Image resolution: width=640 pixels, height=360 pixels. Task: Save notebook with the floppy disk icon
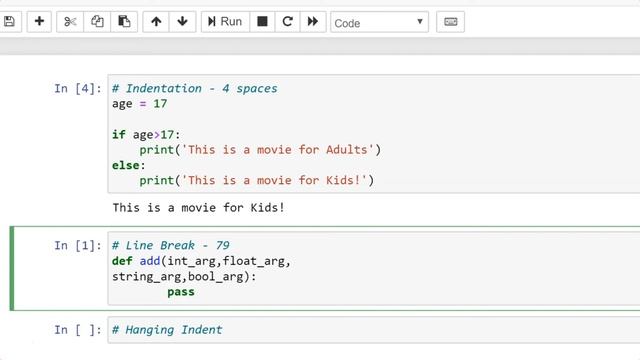pos(9,22)
